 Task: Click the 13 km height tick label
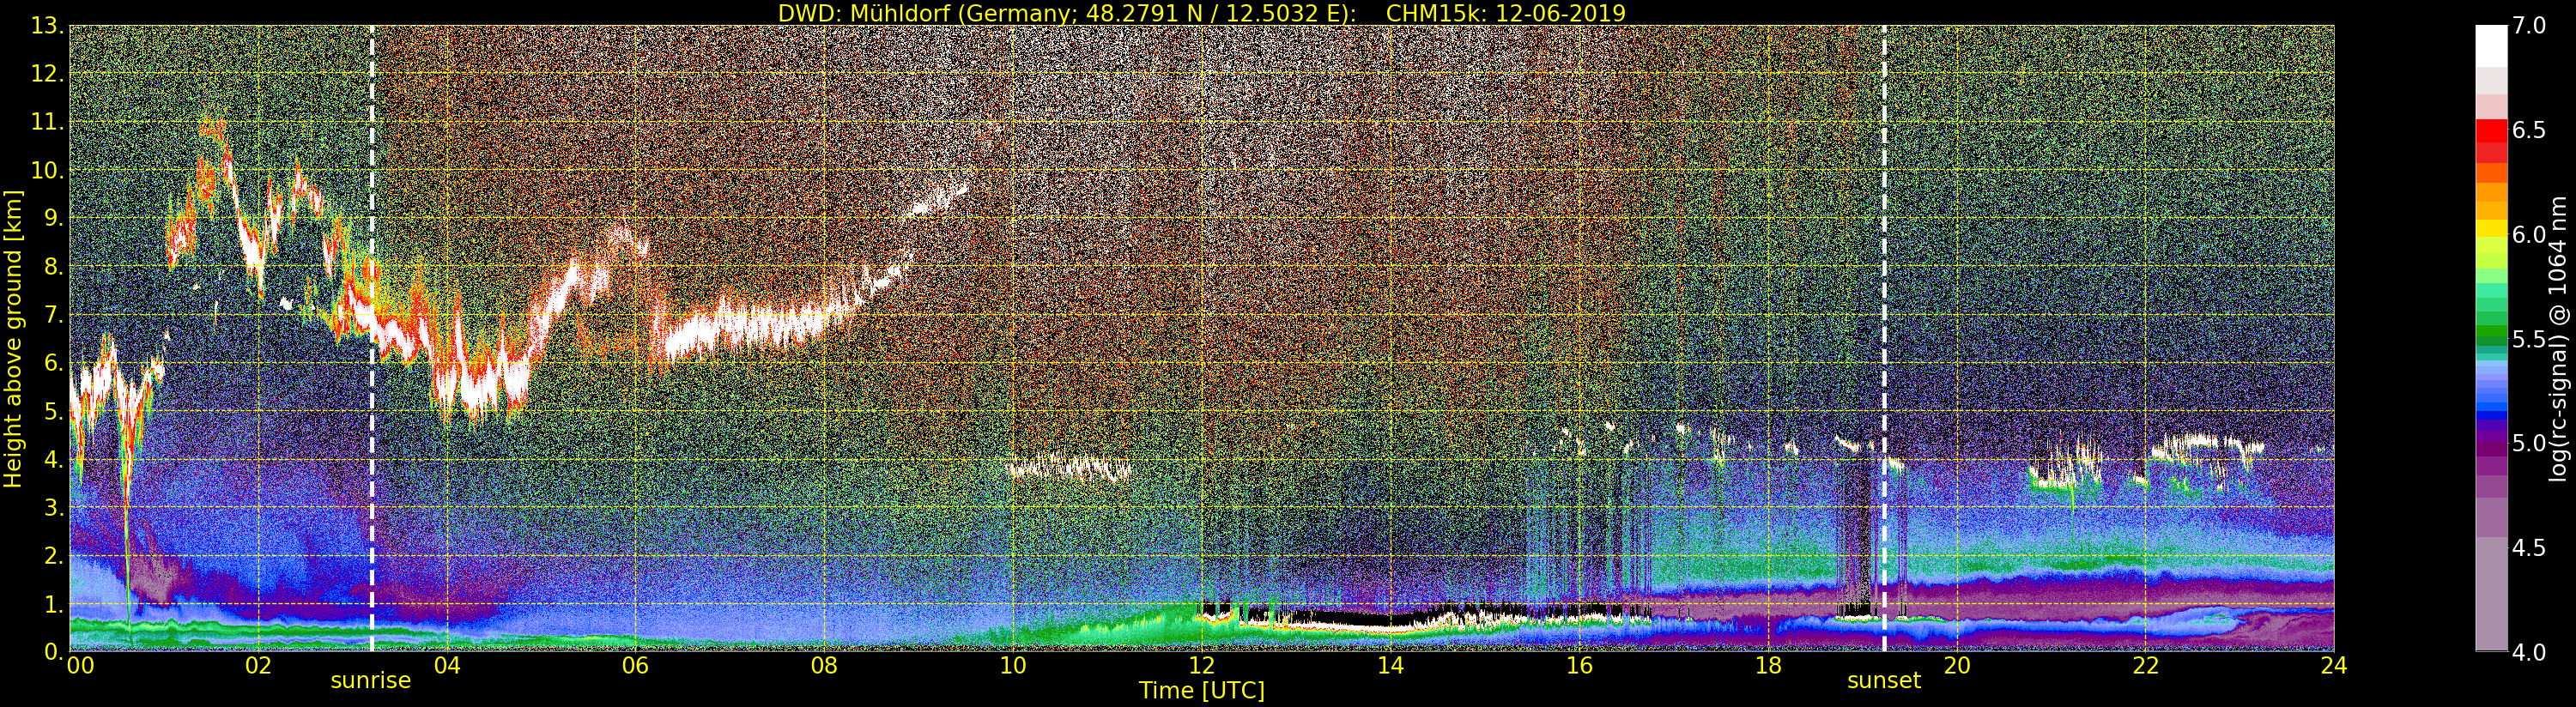pos(46,26)
